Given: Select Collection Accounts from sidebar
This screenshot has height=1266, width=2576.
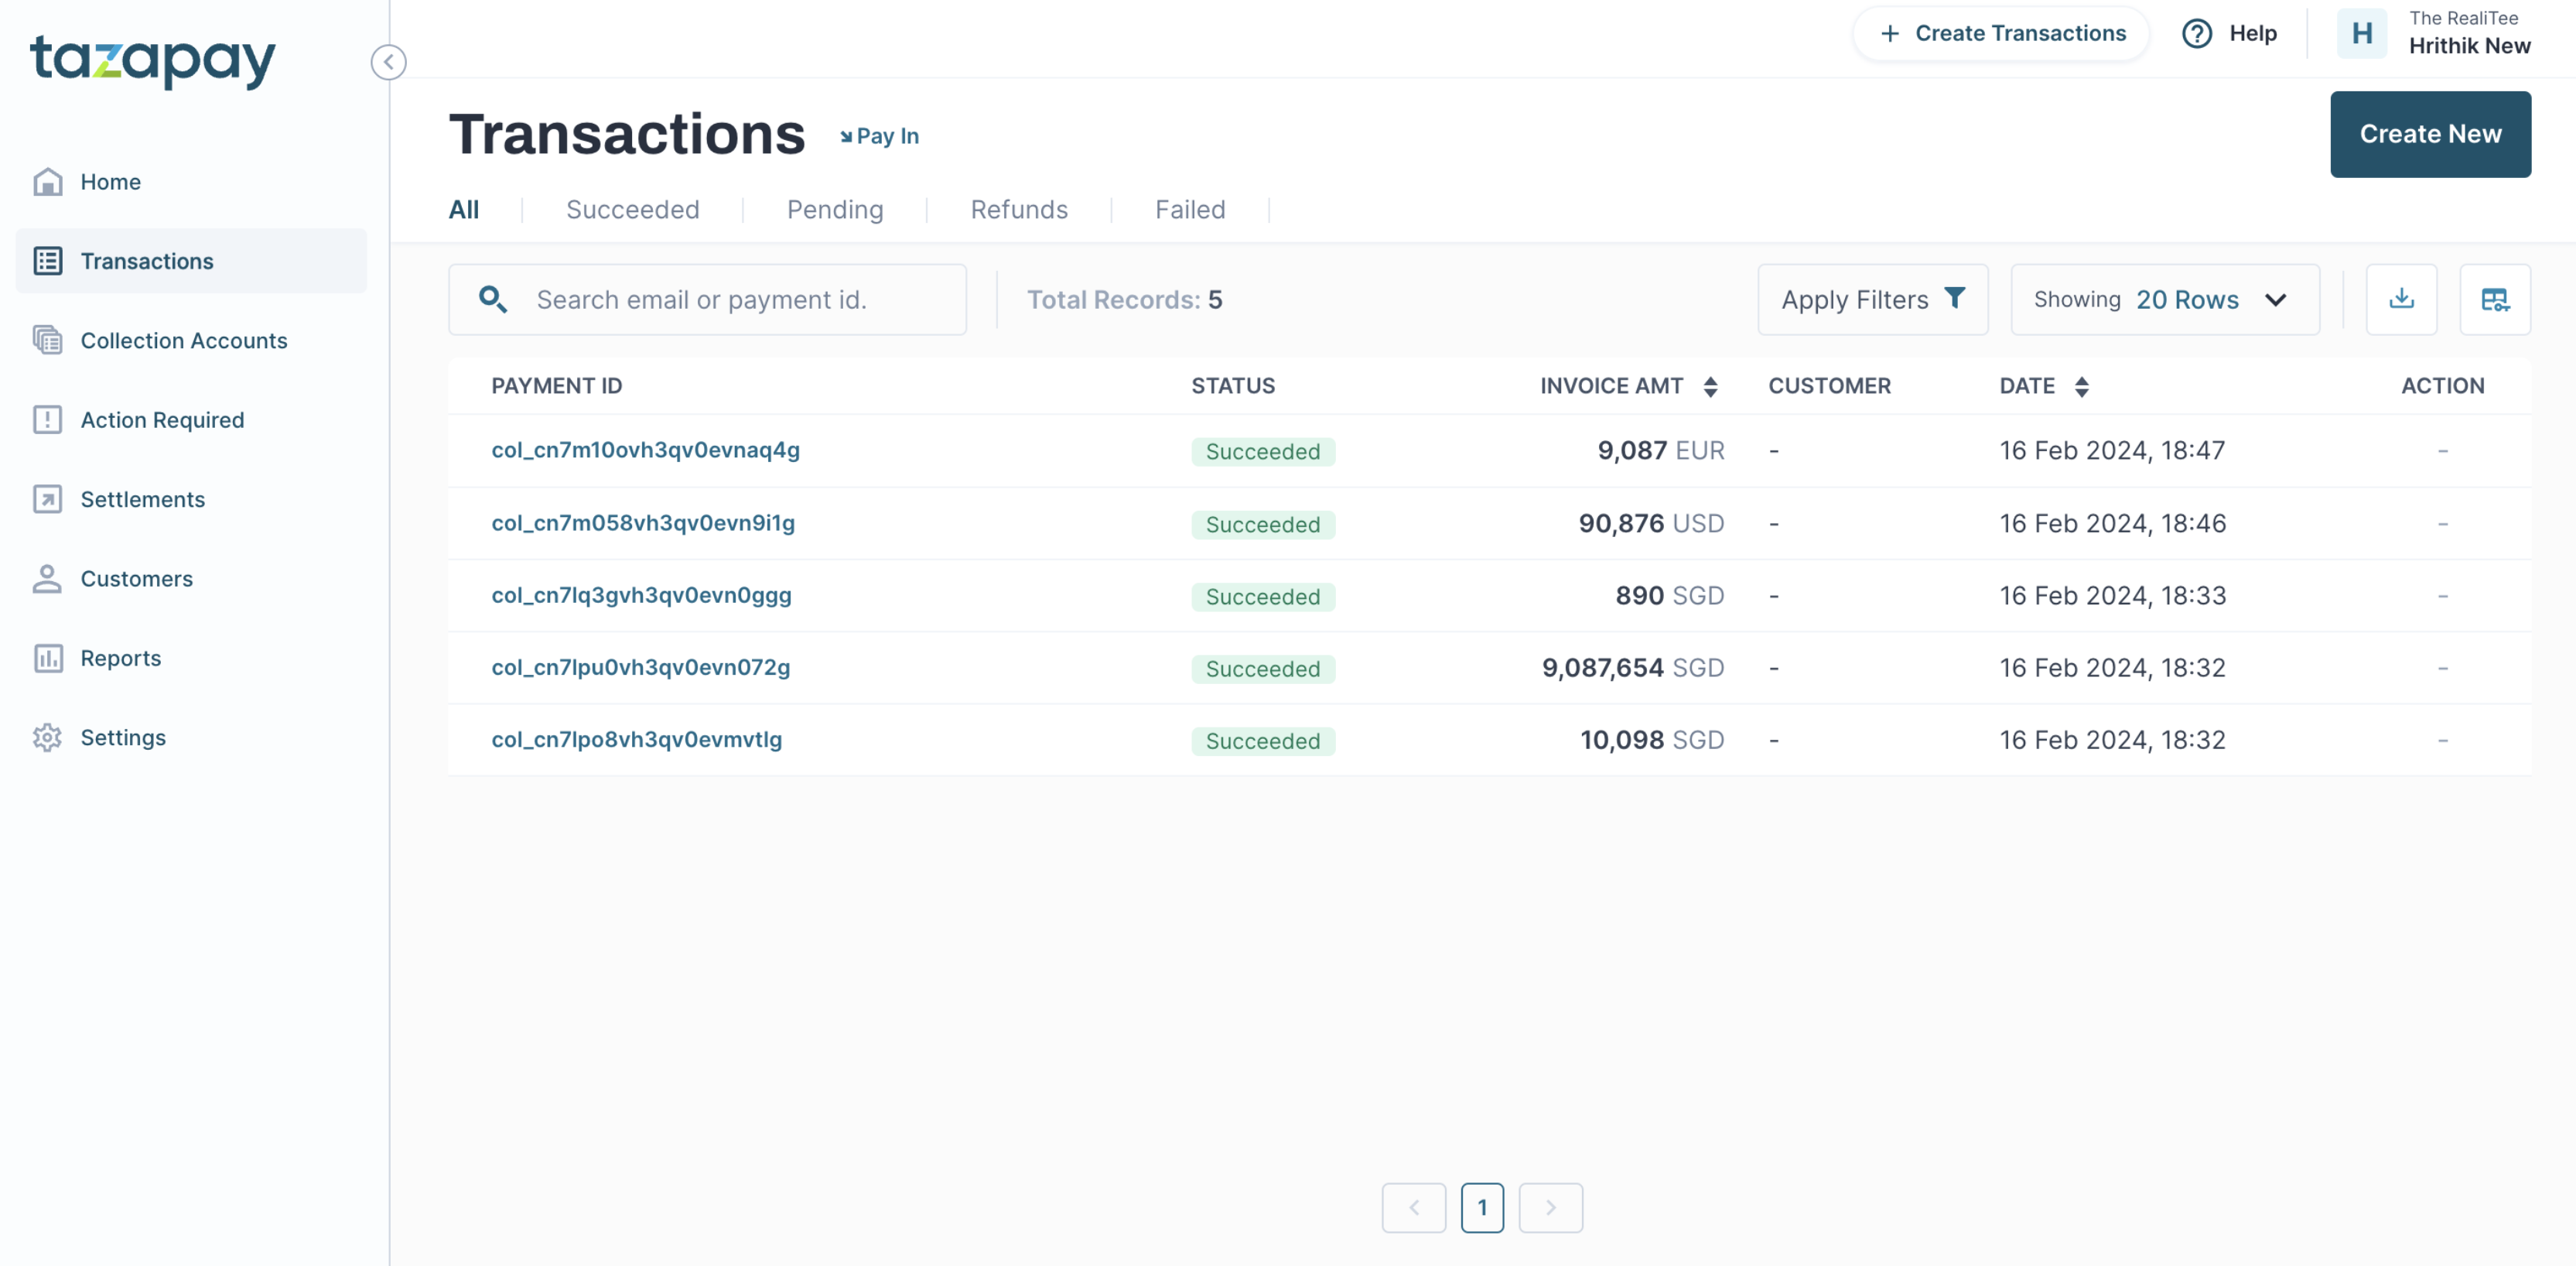Looking at the screenshot, I should click(x=184, y=340).
